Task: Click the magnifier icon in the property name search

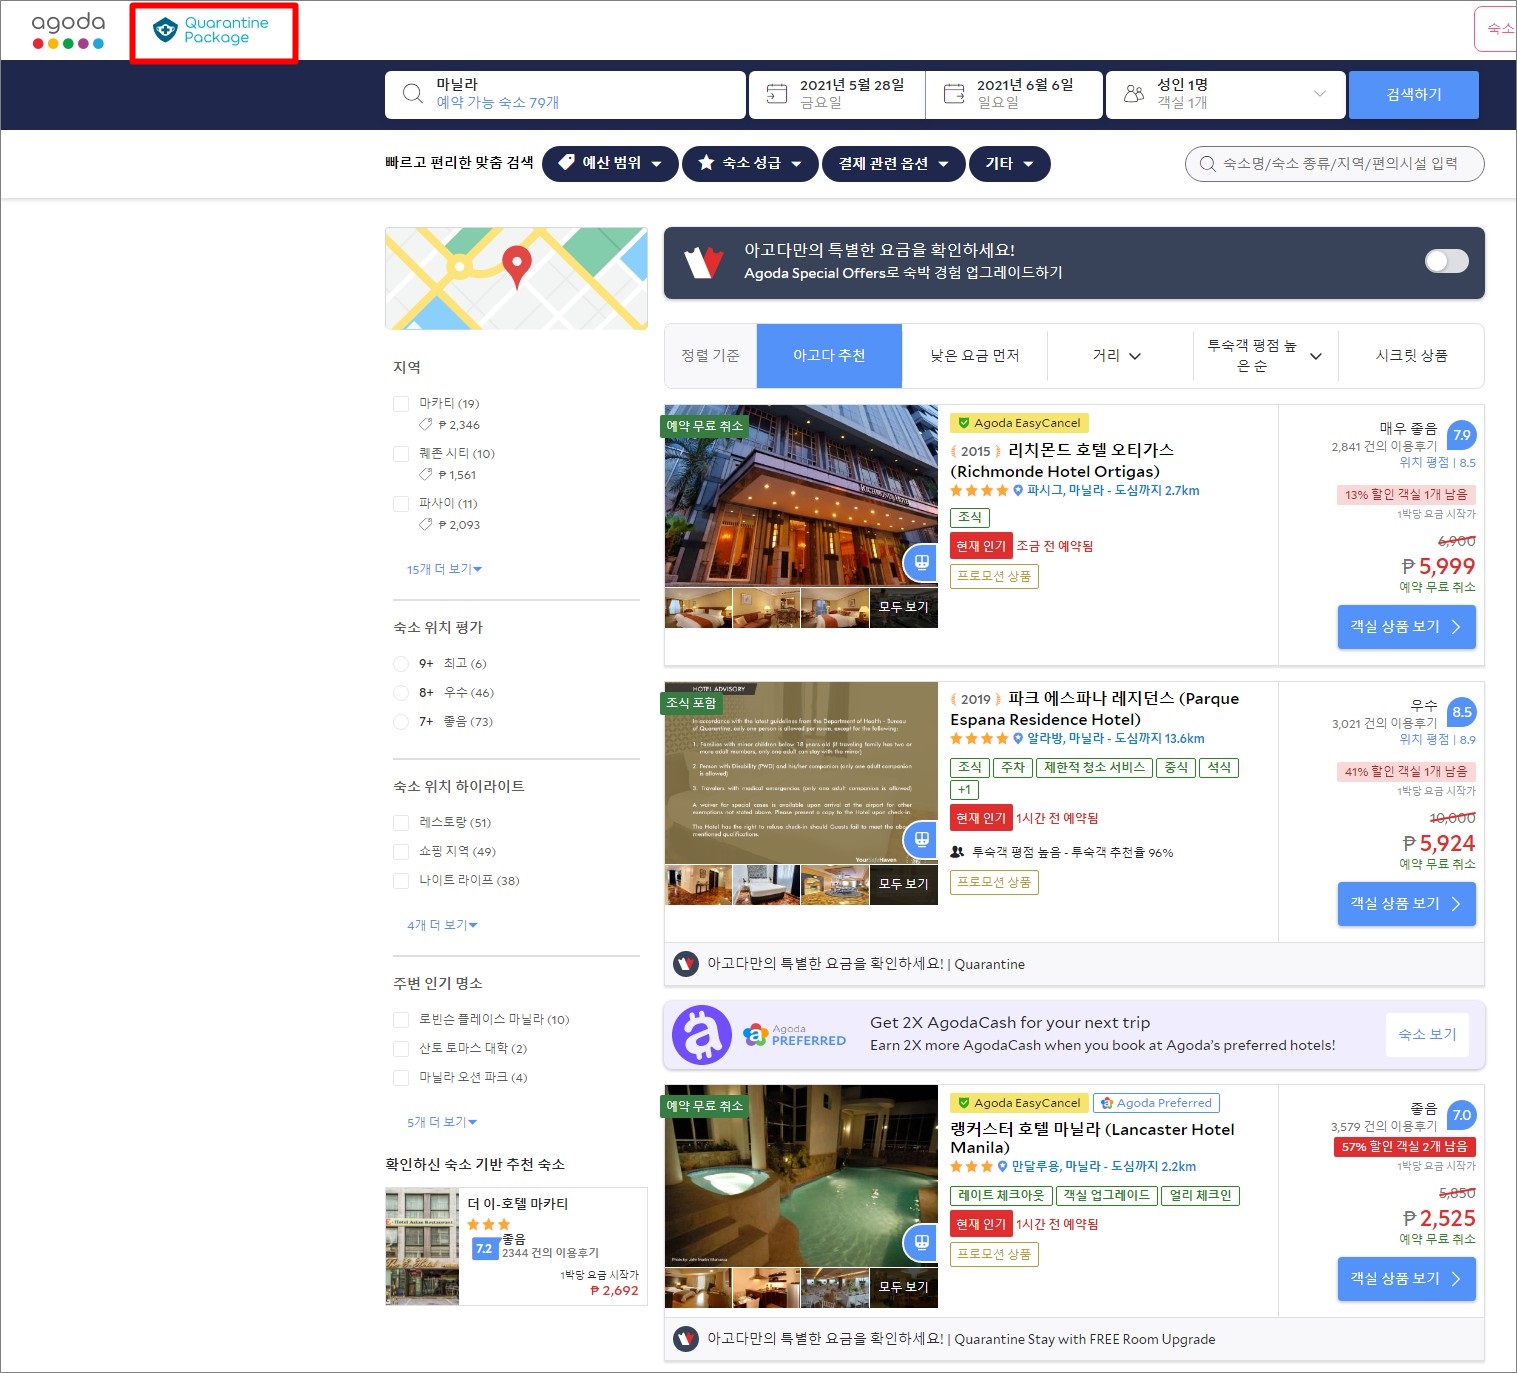Action: coord(1208,164)
